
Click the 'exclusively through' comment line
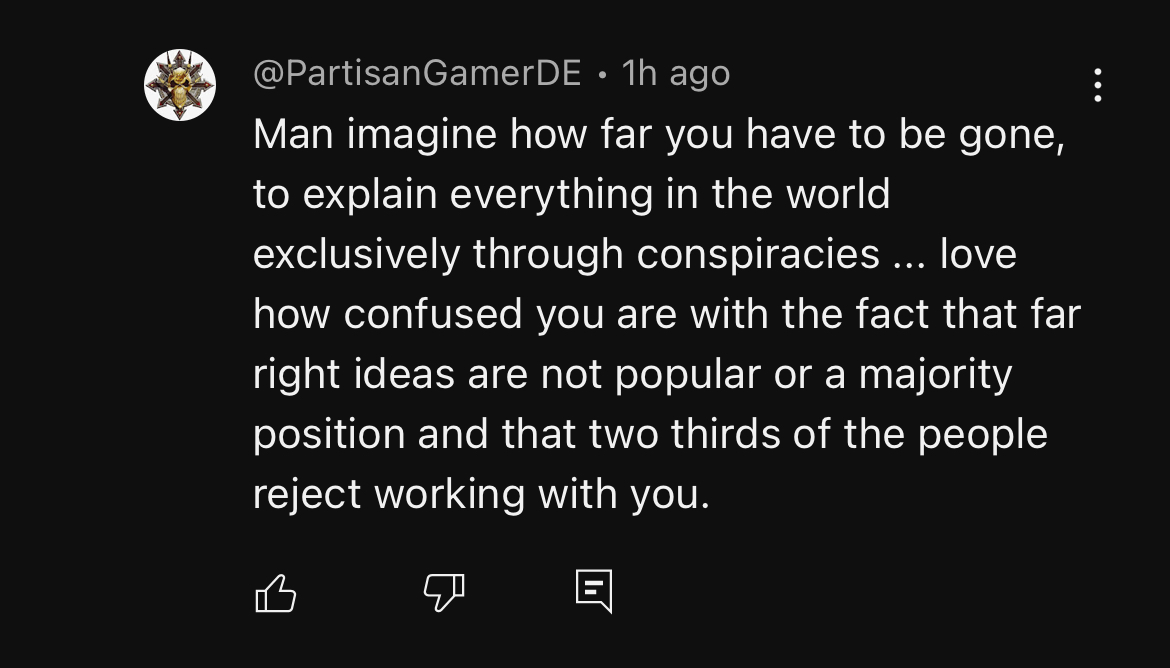click(438, 255)
